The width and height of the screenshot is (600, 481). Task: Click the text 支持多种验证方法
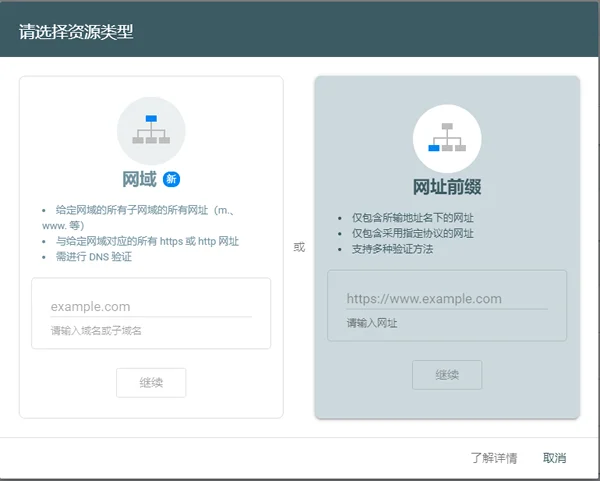click(x=393, y=249)
